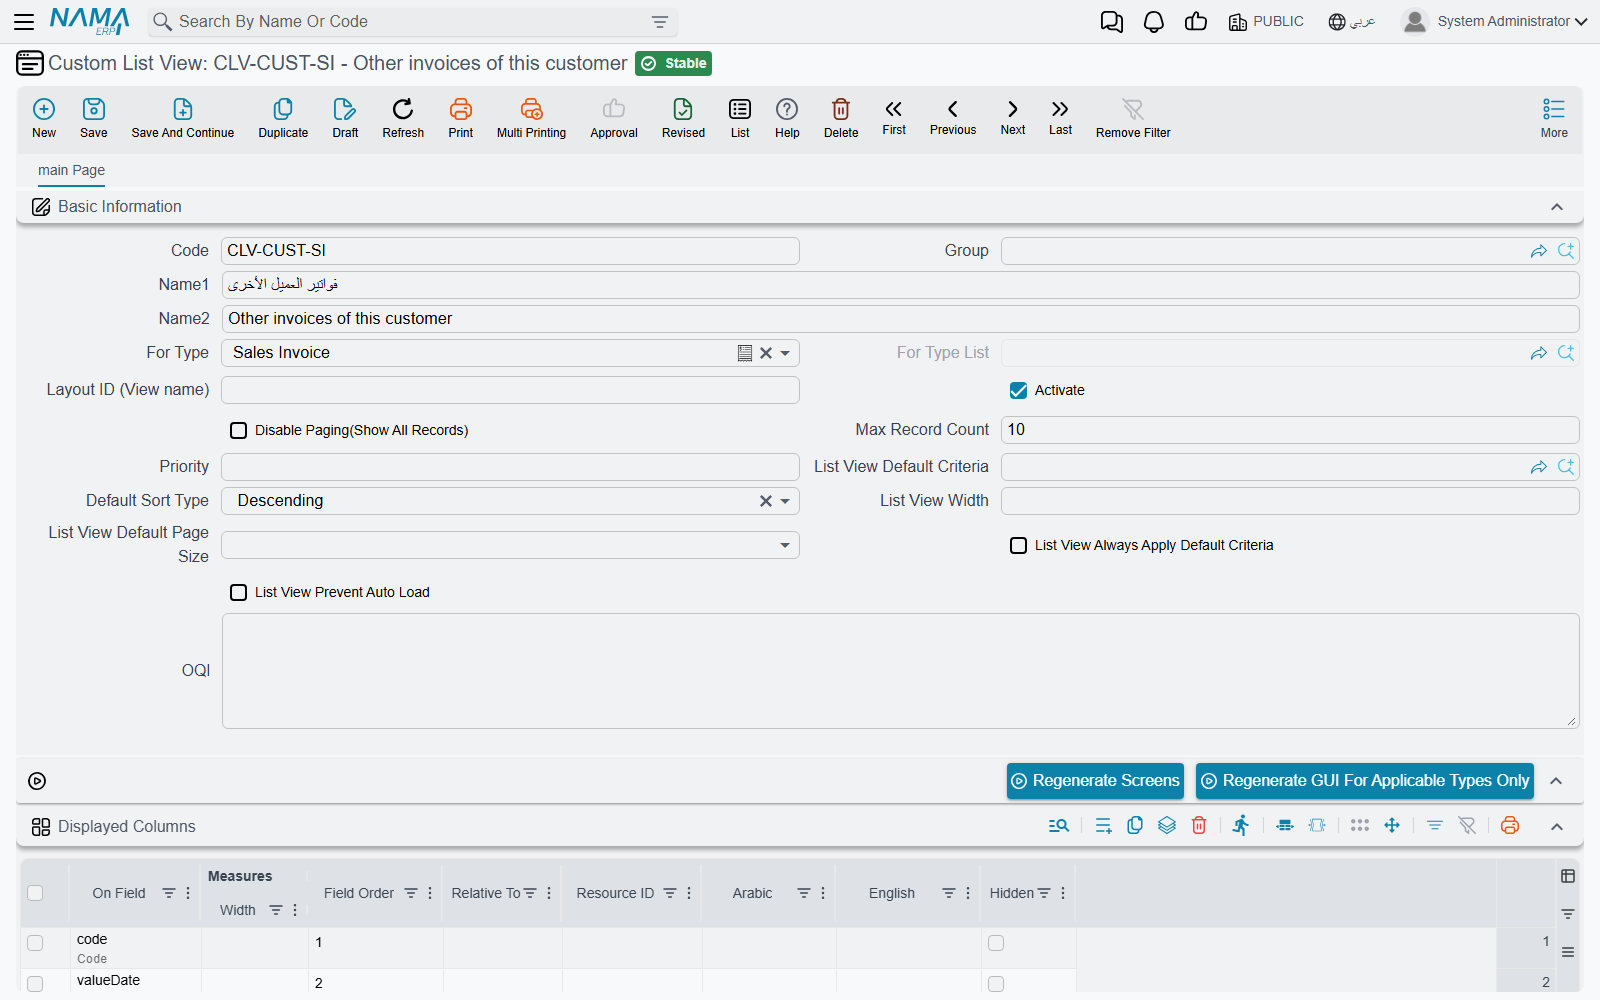Check List View Always Apply Default Criteria
1600x1000 pixels.
click(1018, 545)
